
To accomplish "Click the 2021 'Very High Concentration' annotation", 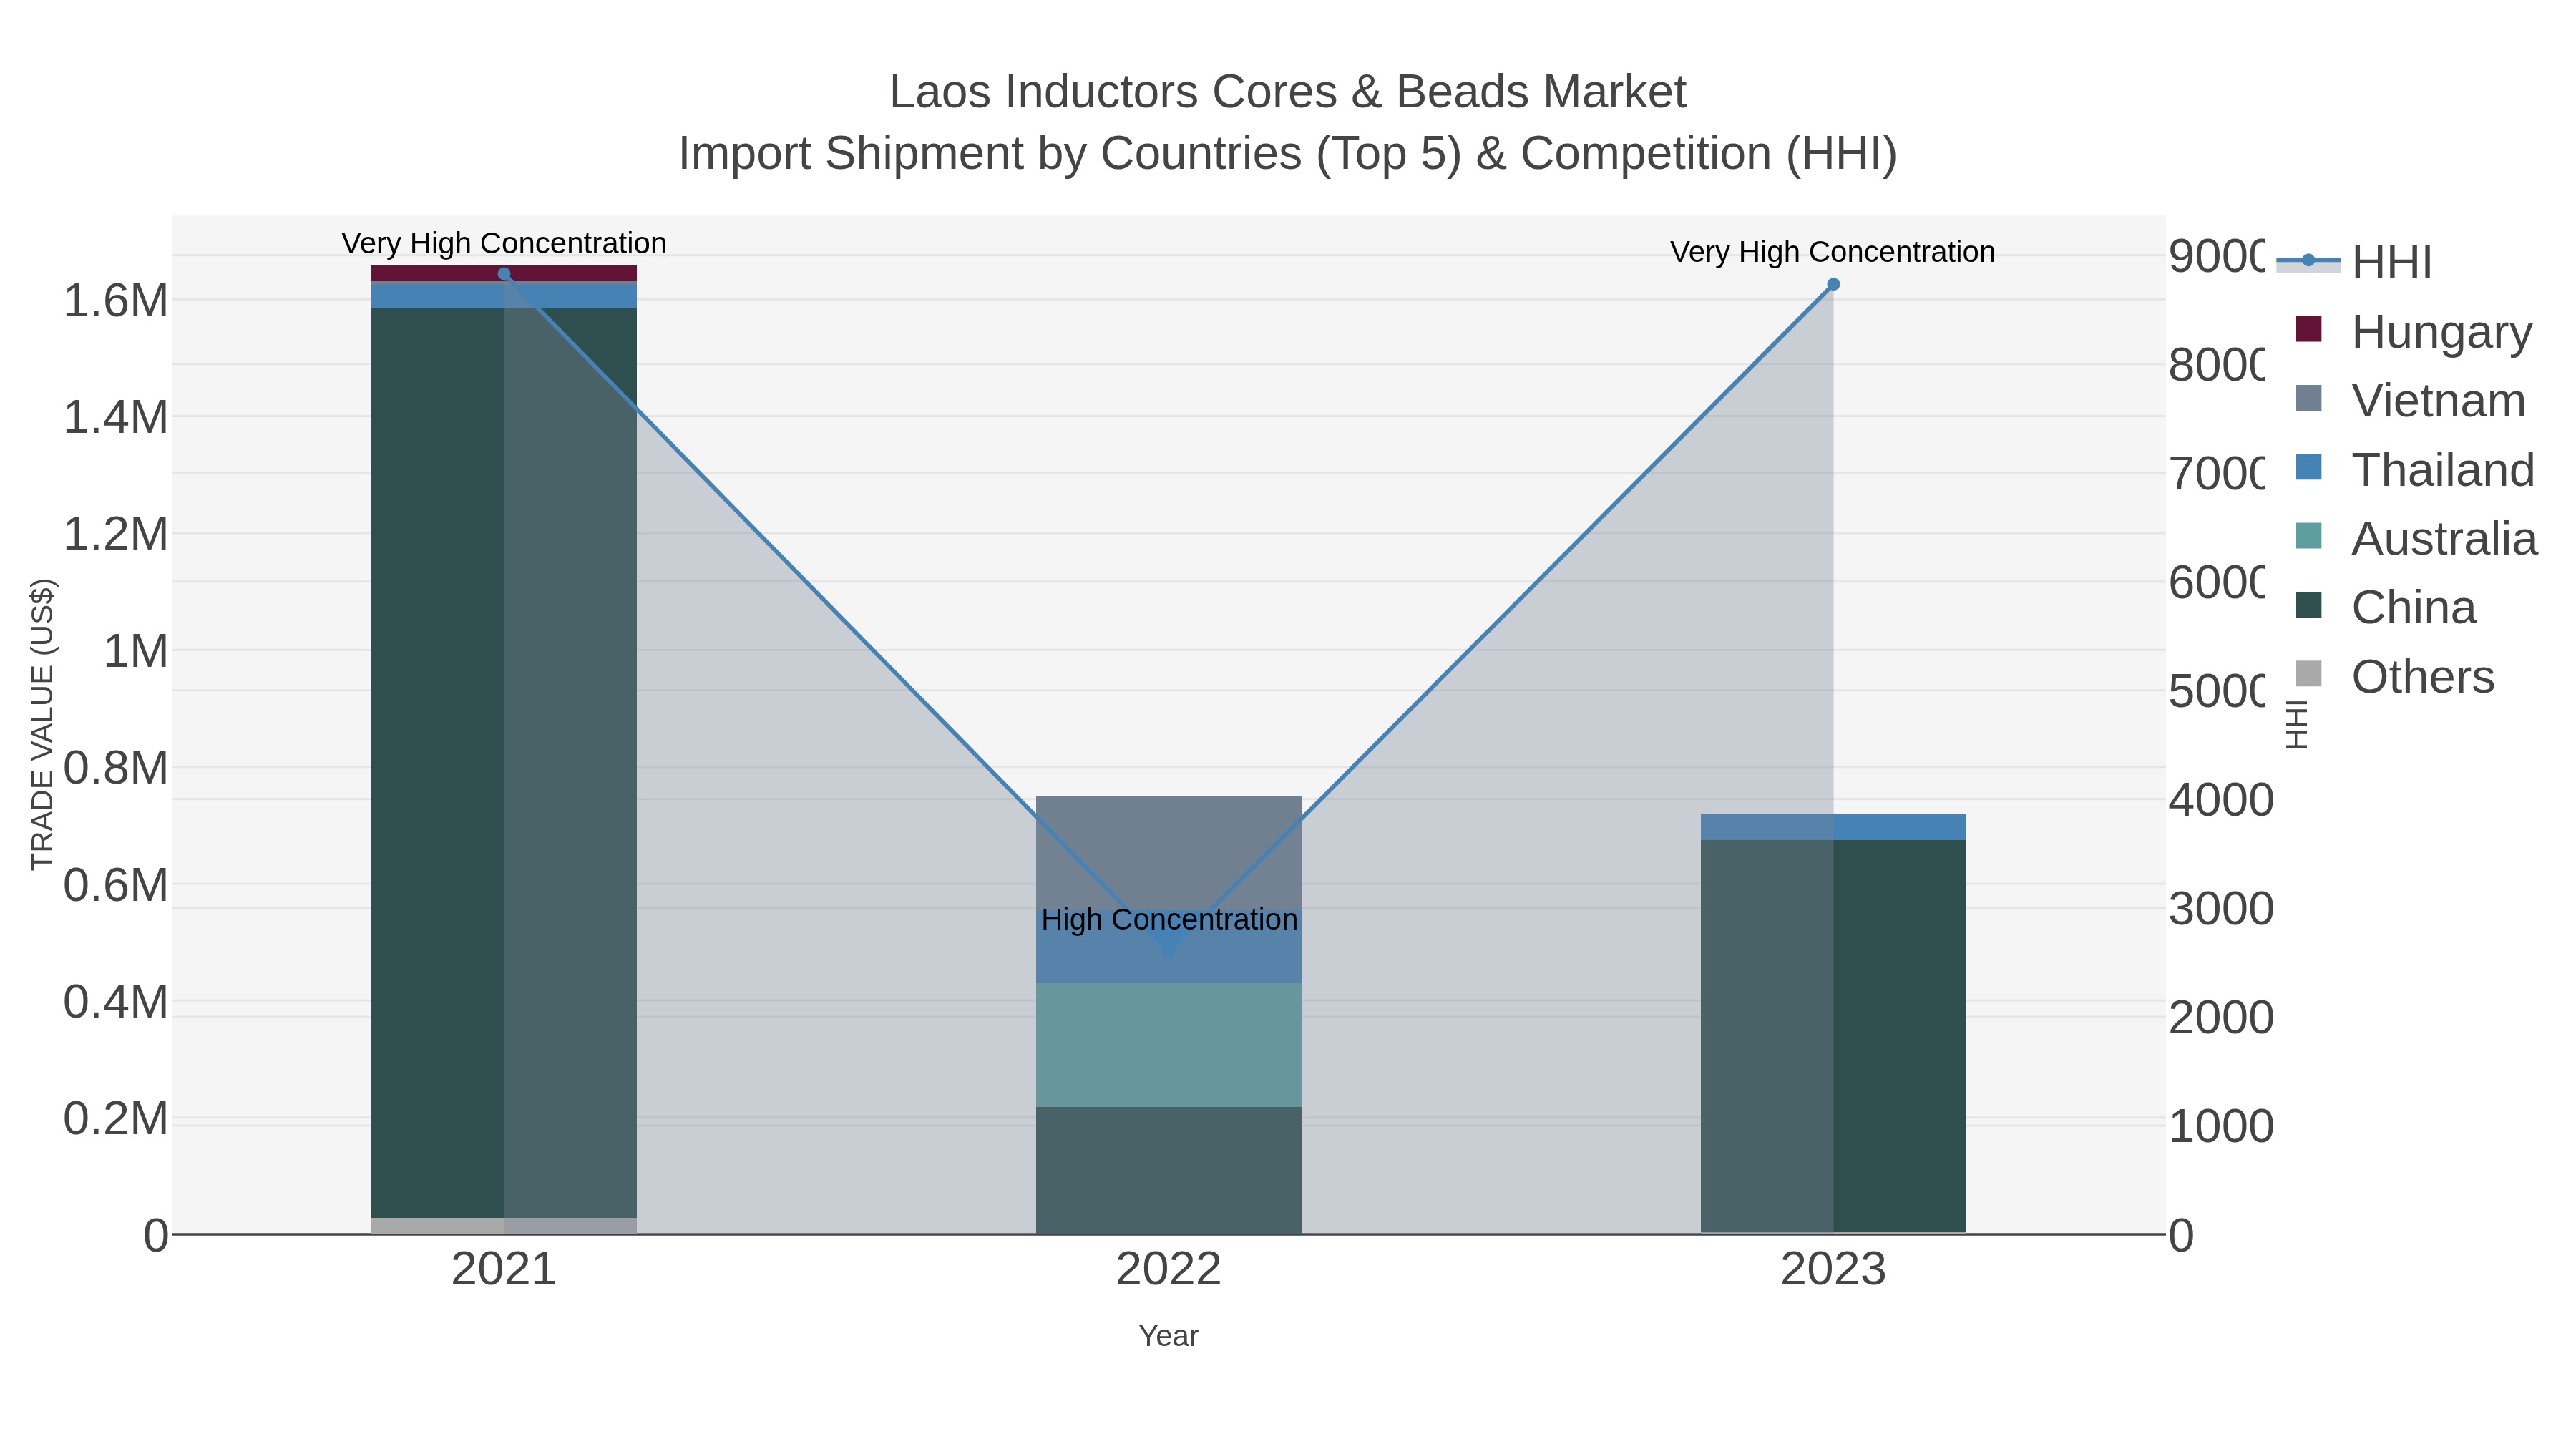I will 504,243.
